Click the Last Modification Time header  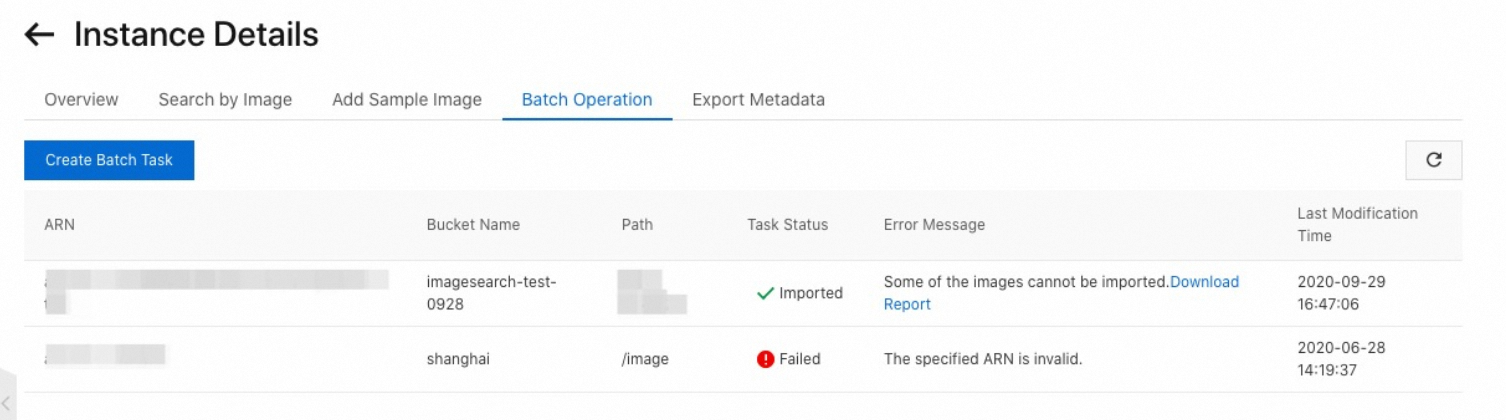[1357, 225]
